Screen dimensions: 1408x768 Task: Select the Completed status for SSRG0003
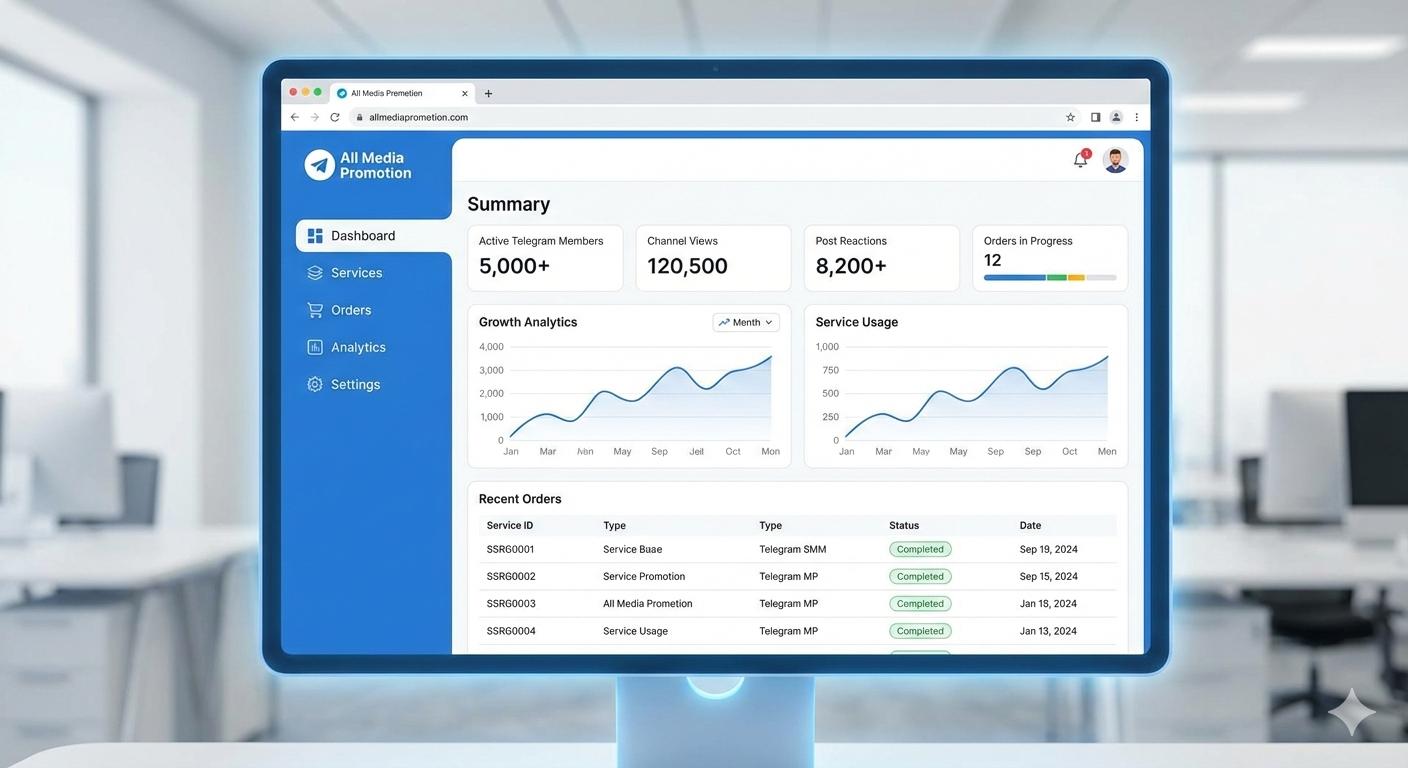(x=919, y=603)
